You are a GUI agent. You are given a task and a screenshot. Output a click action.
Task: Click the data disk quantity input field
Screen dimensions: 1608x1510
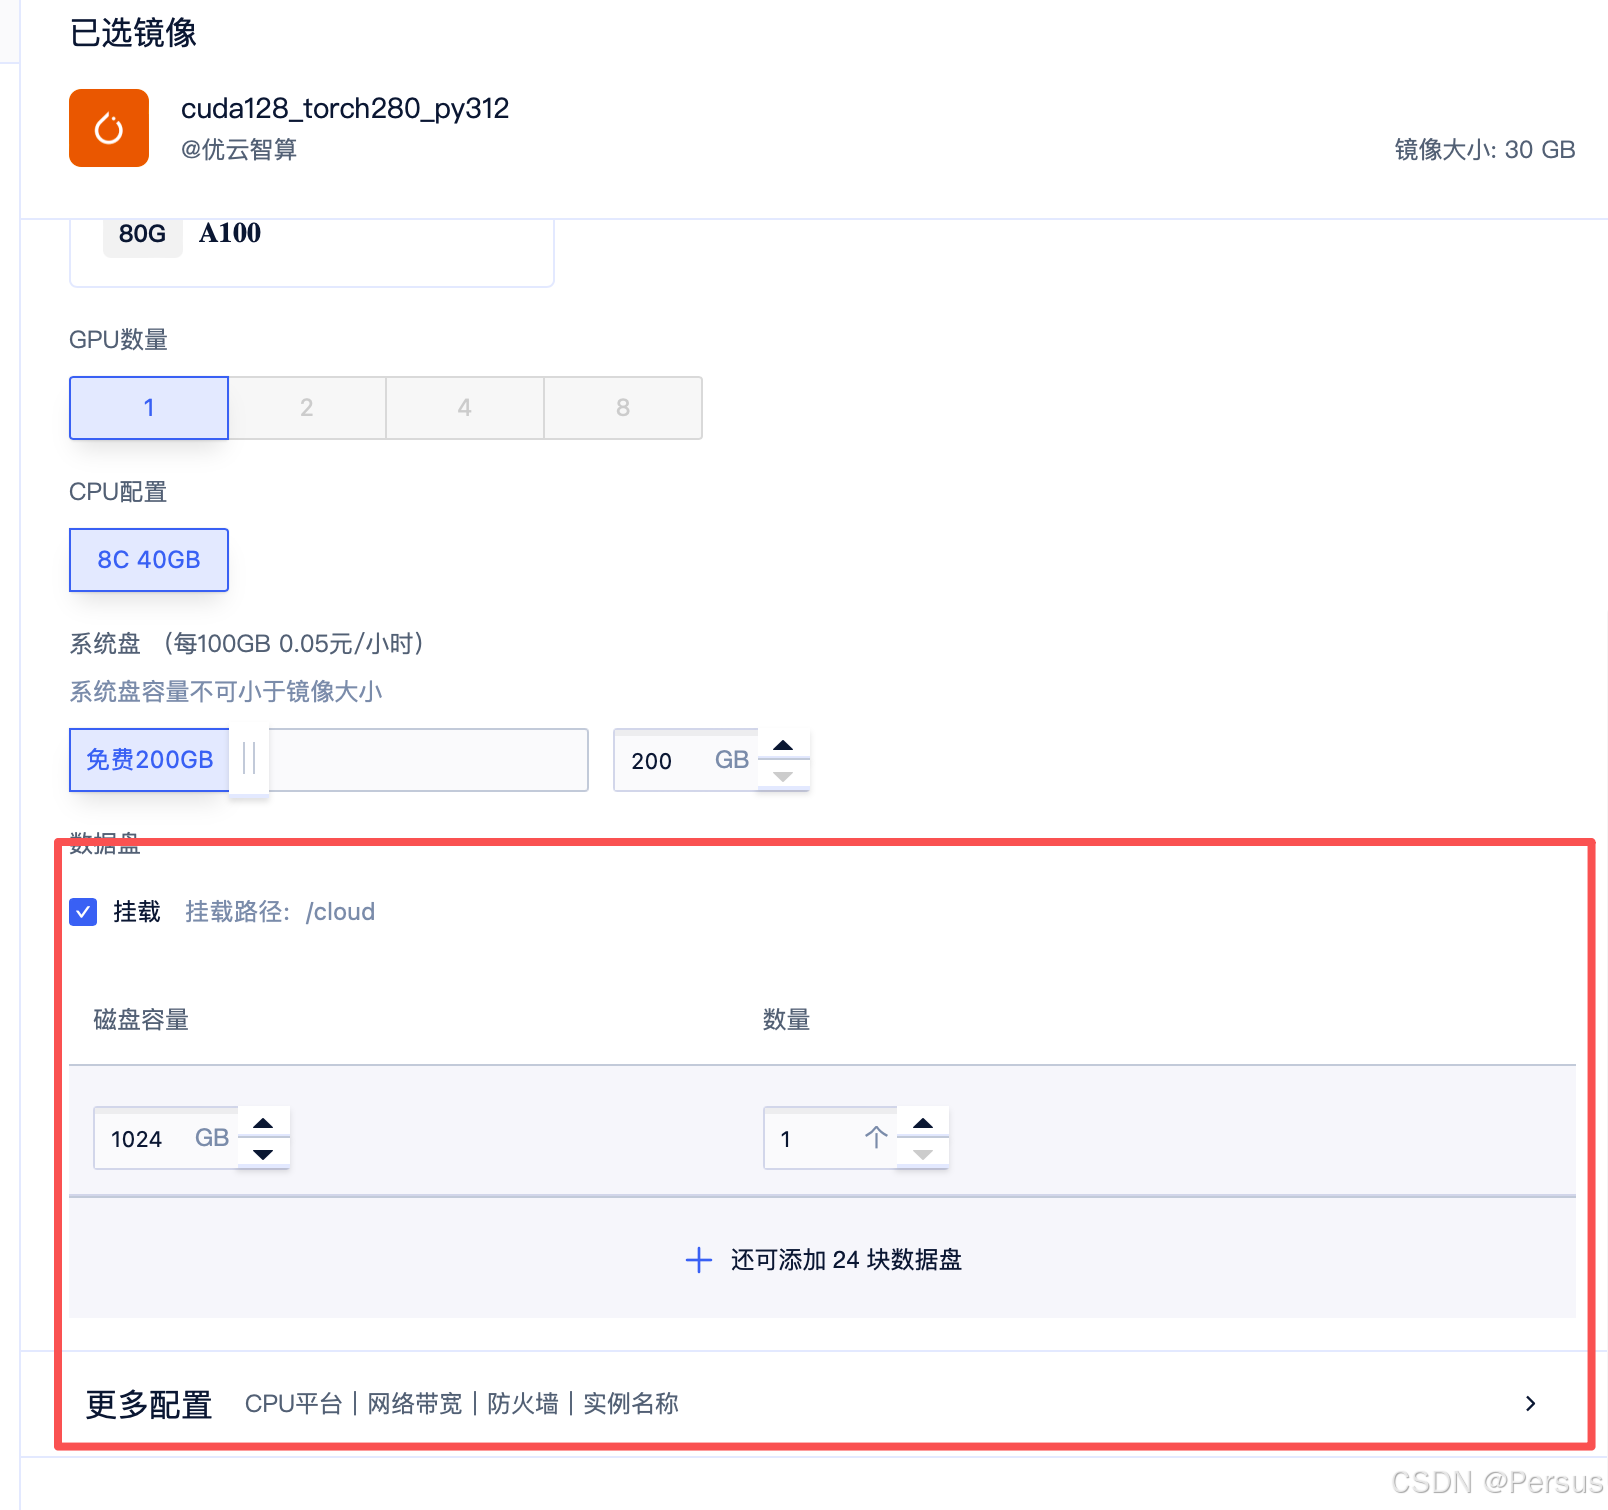tap(830, 1138)
